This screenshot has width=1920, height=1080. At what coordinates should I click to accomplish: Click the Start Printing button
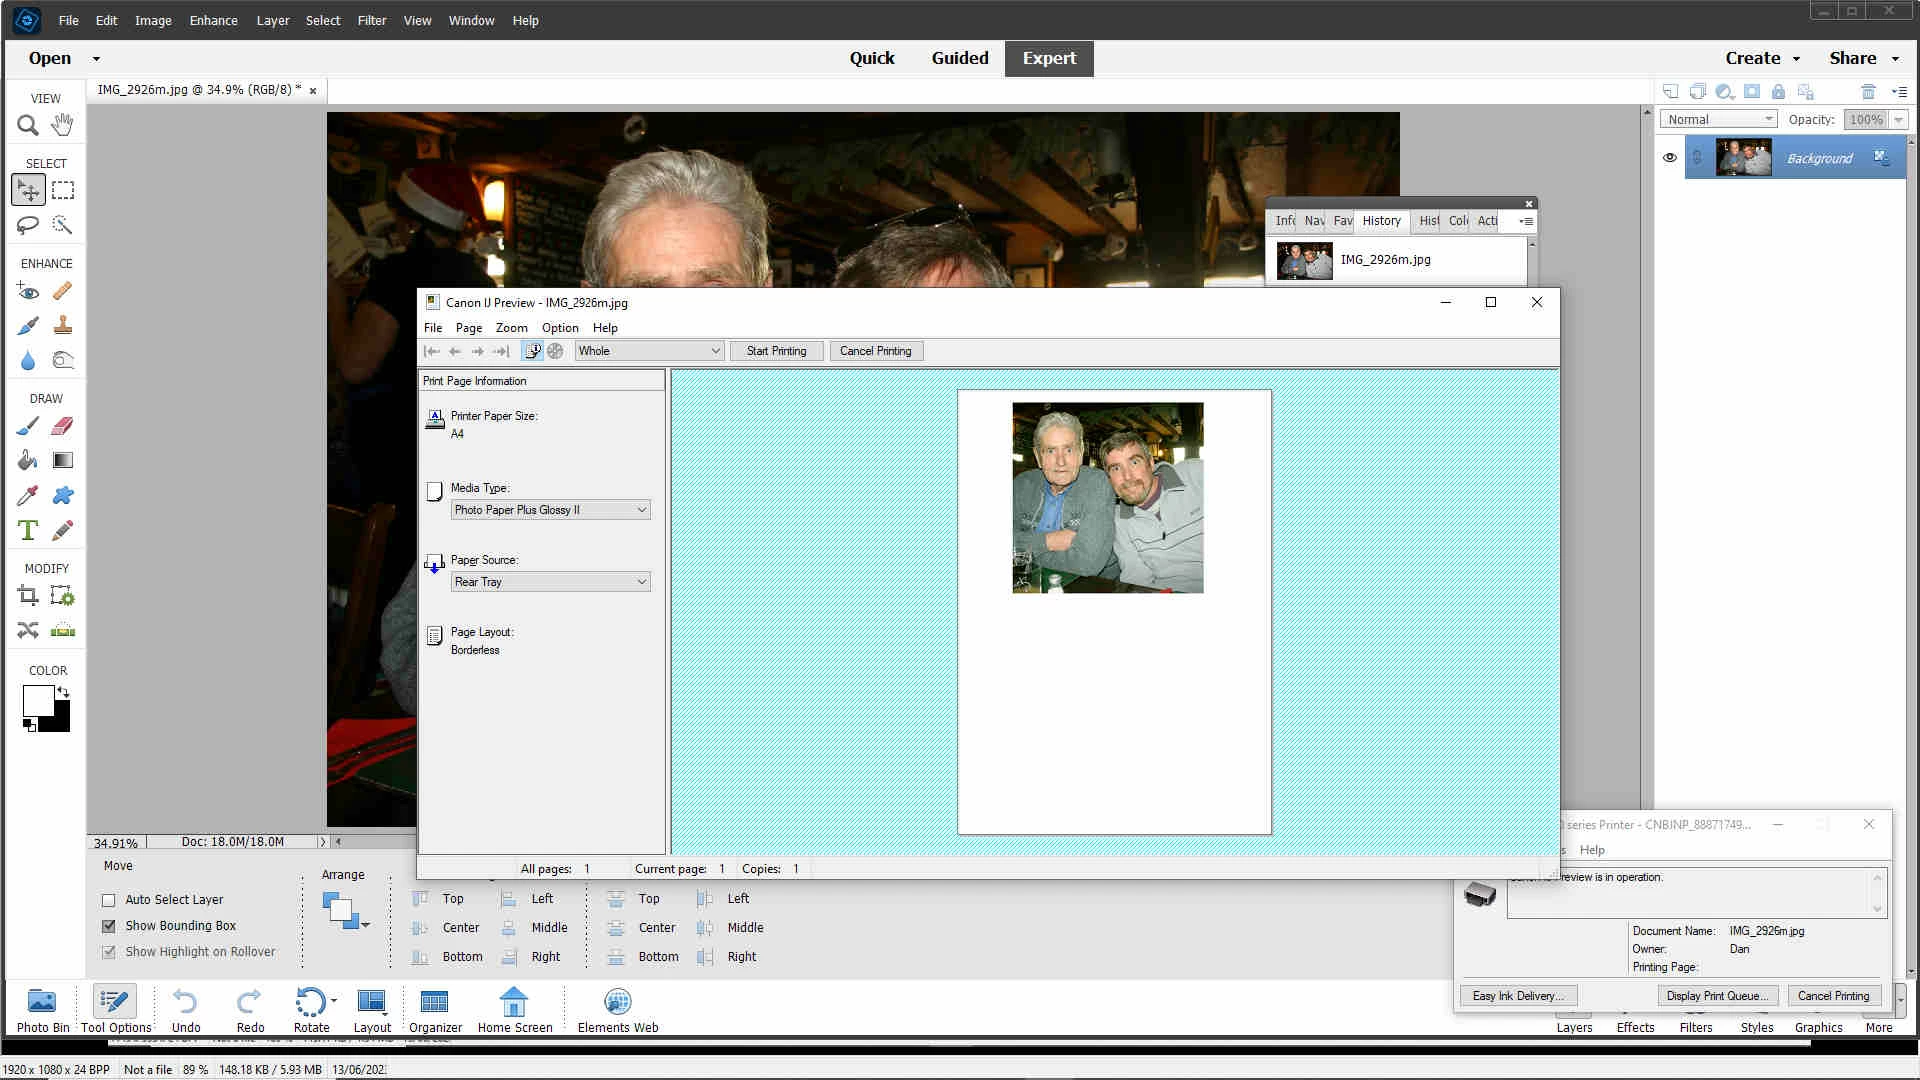tap(776, 351)
